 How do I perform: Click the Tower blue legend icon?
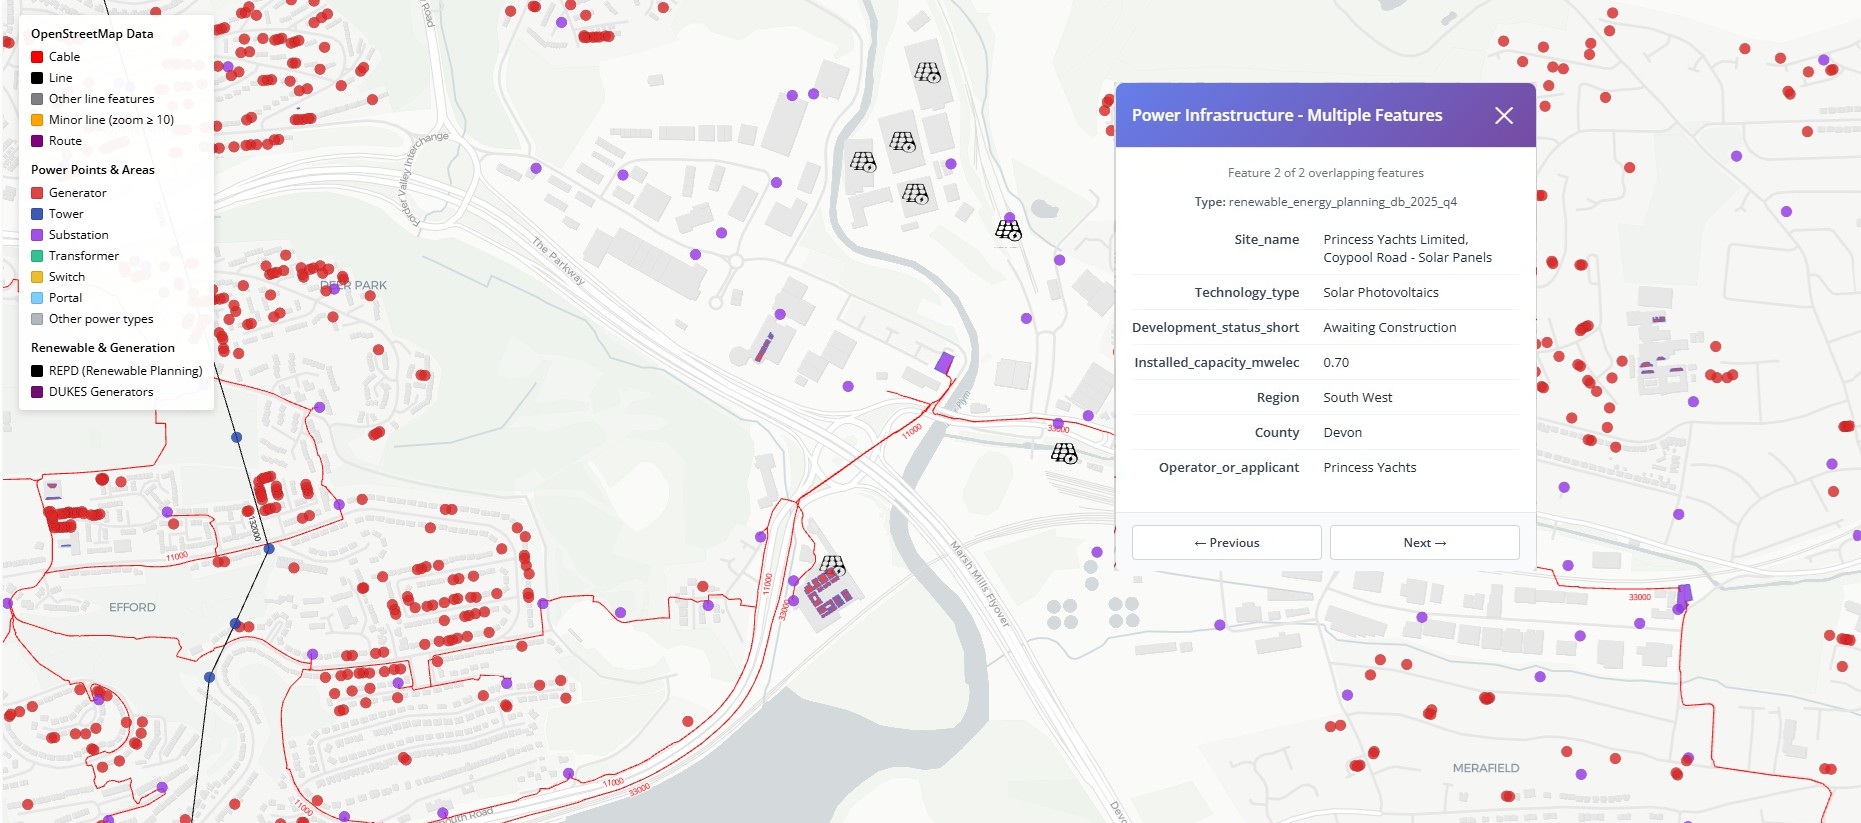37,214
